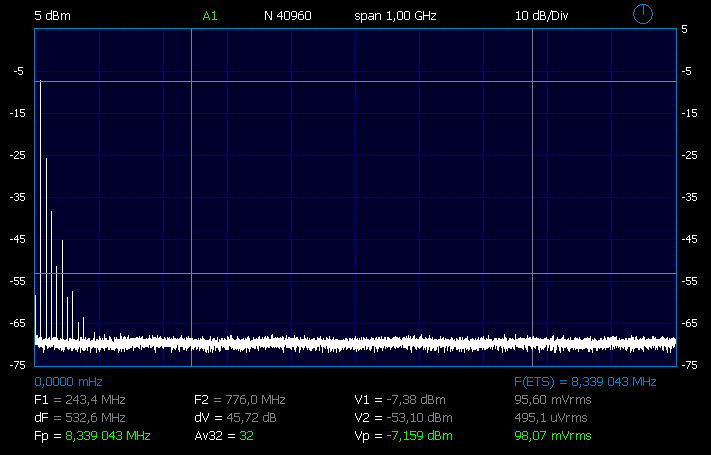Click the V1 = -7,38 dBm readout
Viewport: 711px width, 455px height.
coord(402,400)
